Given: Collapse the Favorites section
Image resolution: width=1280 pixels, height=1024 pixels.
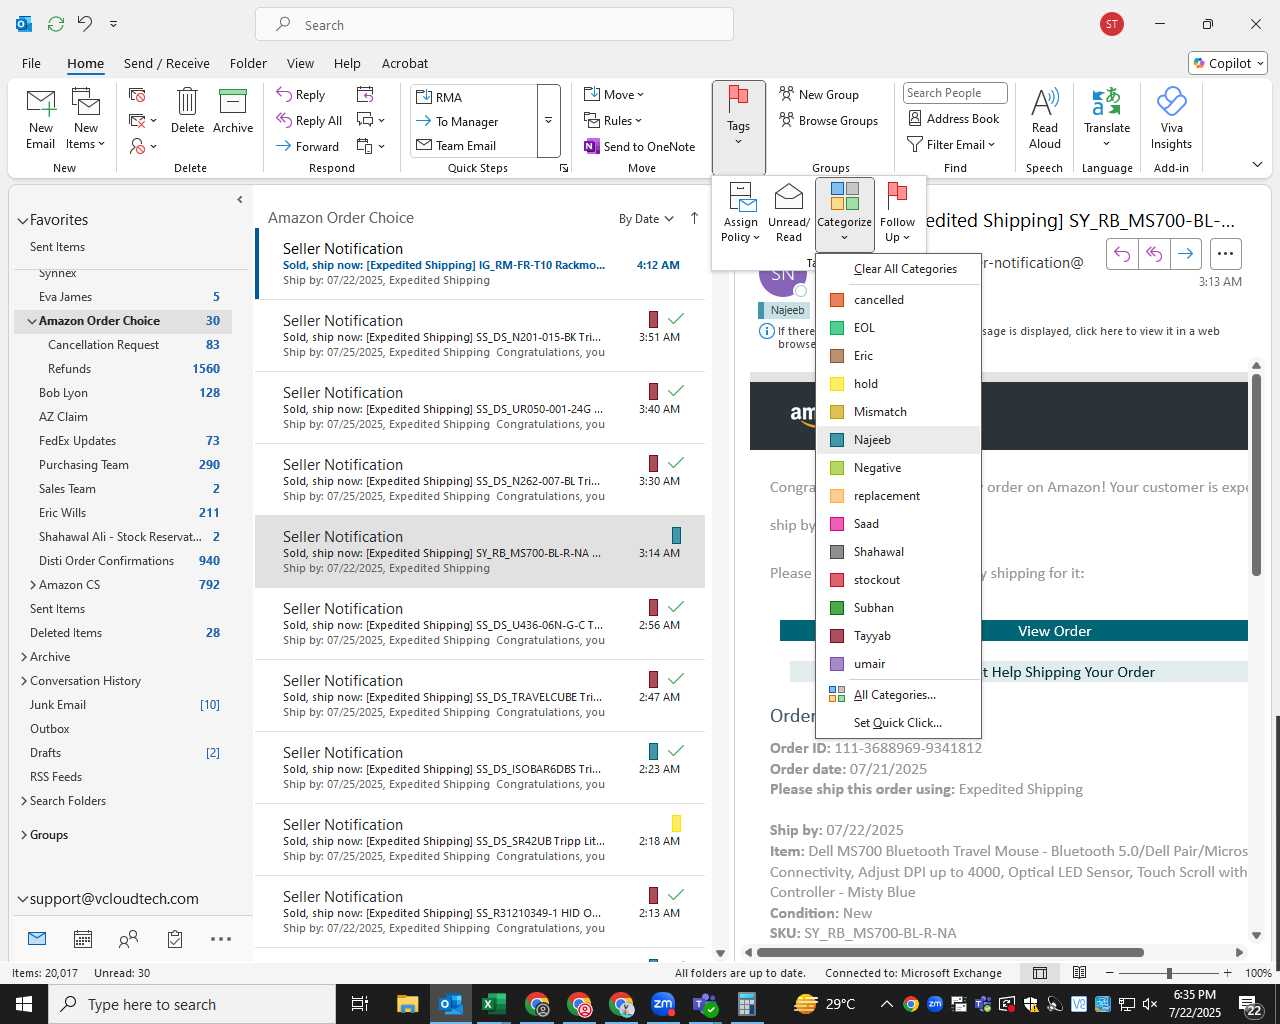Looking at the screenshot, I should 22,220.
